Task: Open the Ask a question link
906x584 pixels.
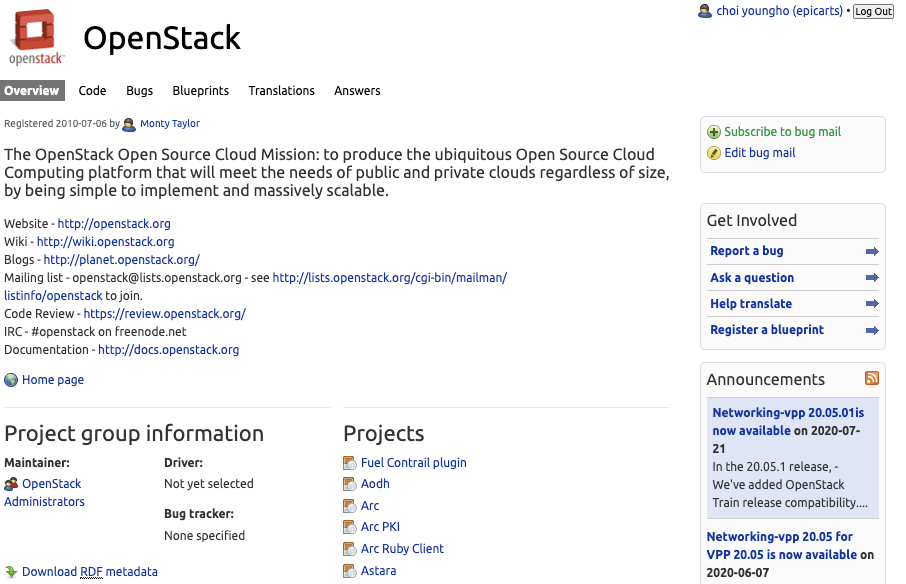Action: tap(752, 278)
